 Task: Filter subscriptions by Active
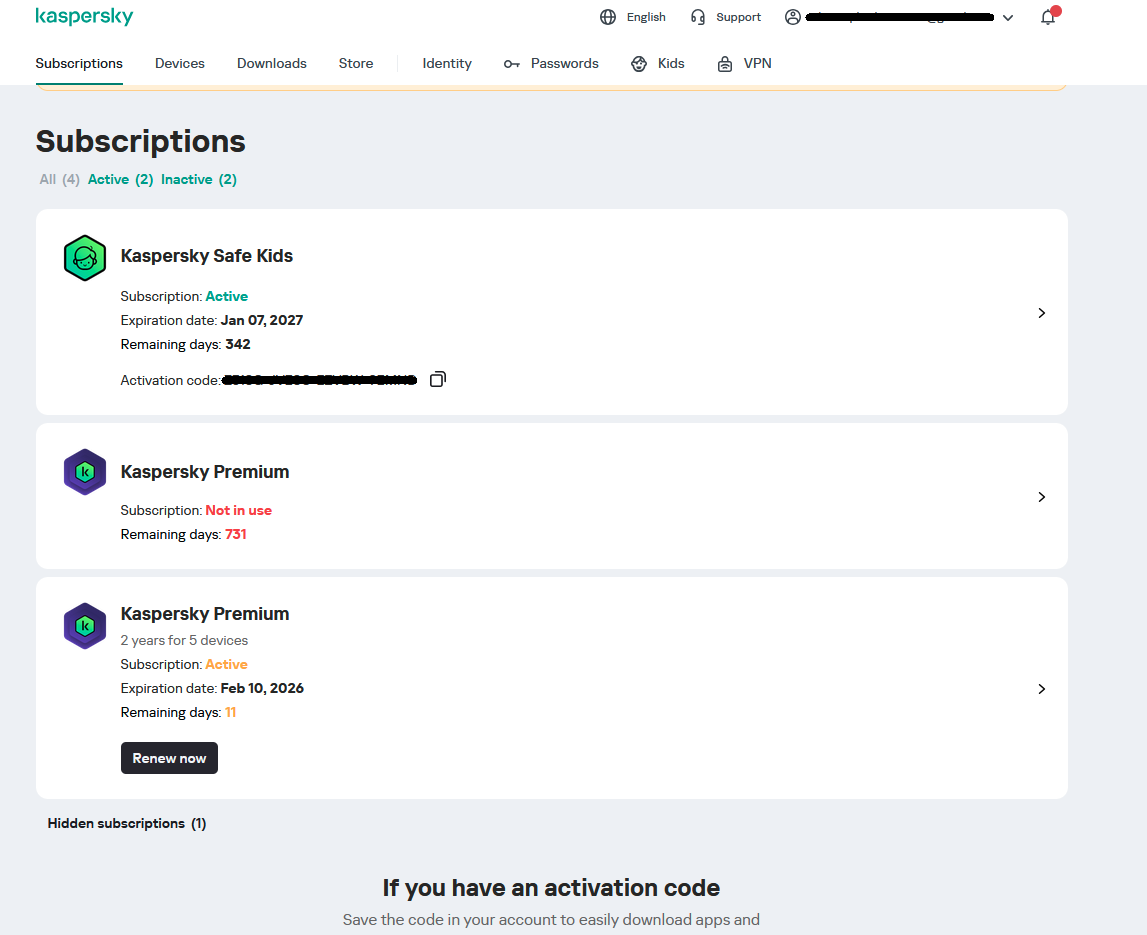click(120, 180)
